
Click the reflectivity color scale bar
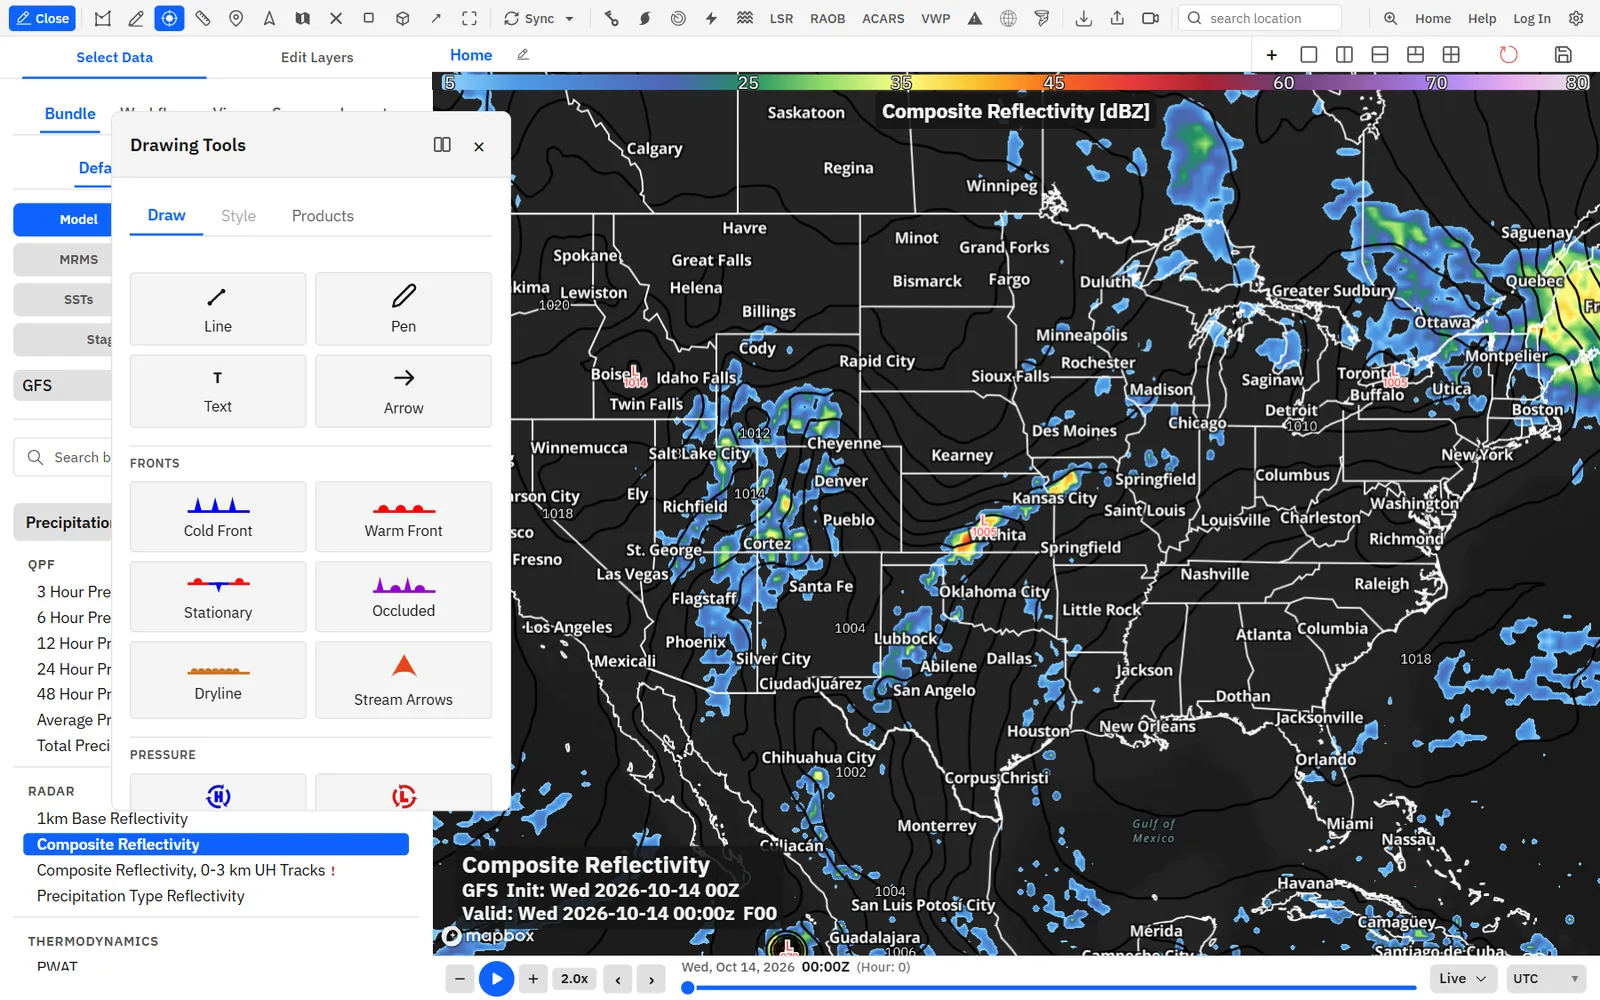coord(1016,82)
